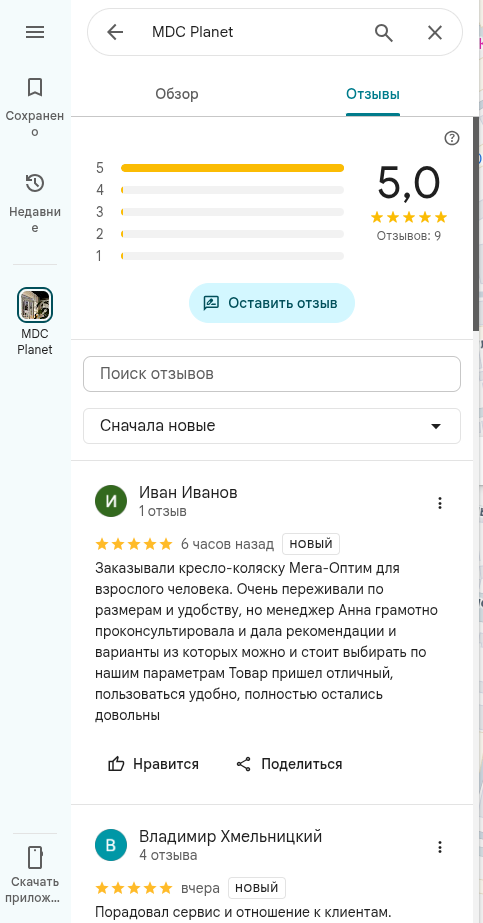Expand the Сначала новые sort dropdown
This screenshot has width=483, height=923.
tap(272, 426)
